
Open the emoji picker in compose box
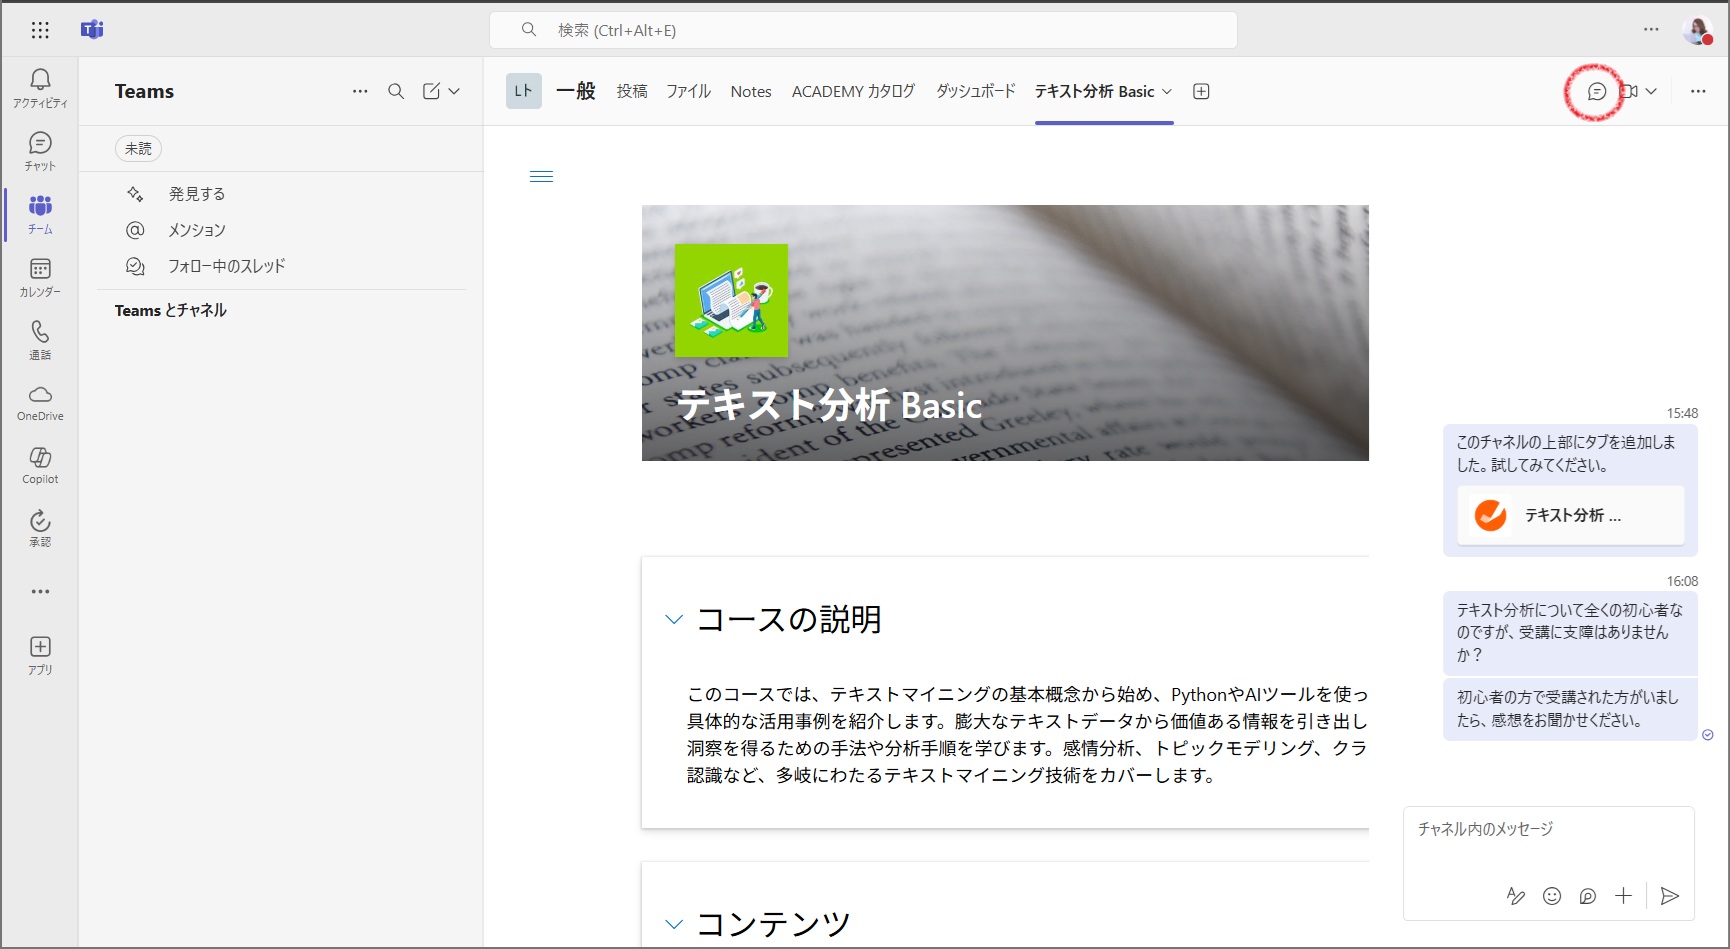pos(1552,896)
